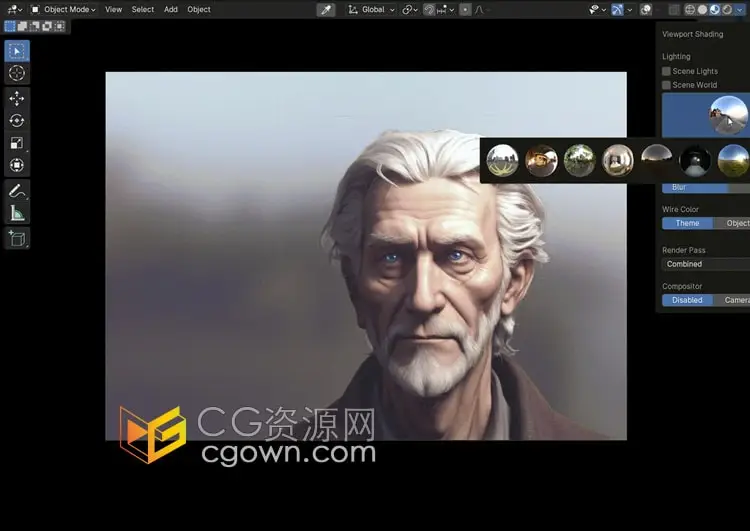750x531 pixels.
Task: Set Compositor to Disabled
Action: 687,300
